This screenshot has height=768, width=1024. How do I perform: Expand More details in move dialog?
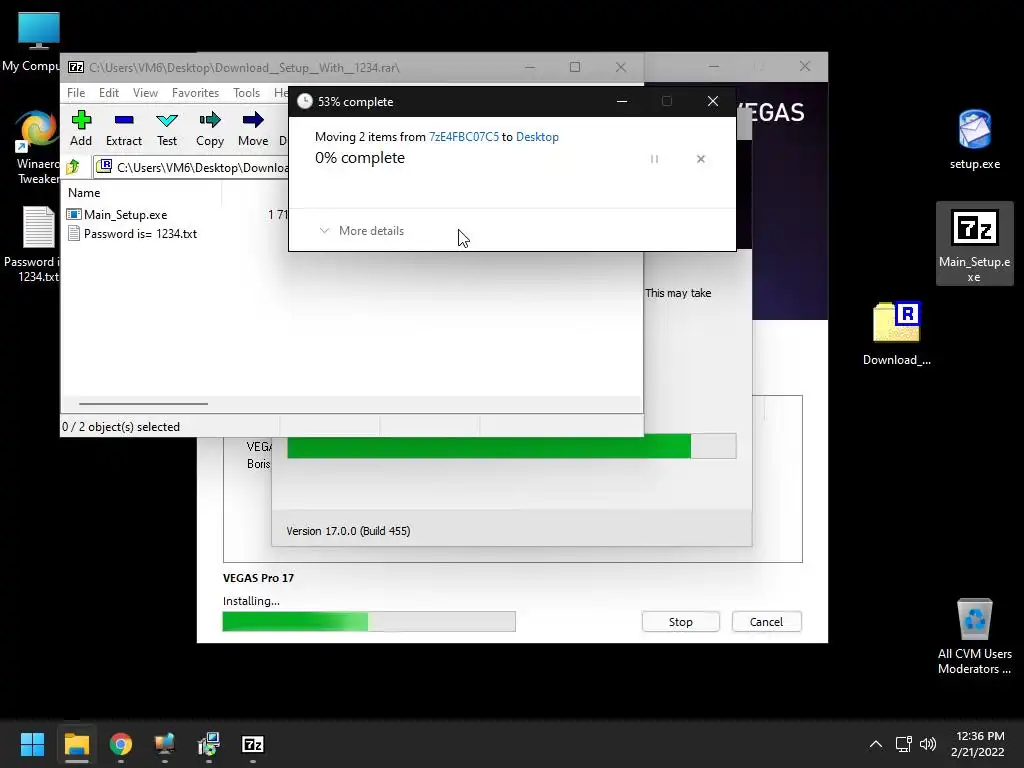click(361, 231)
